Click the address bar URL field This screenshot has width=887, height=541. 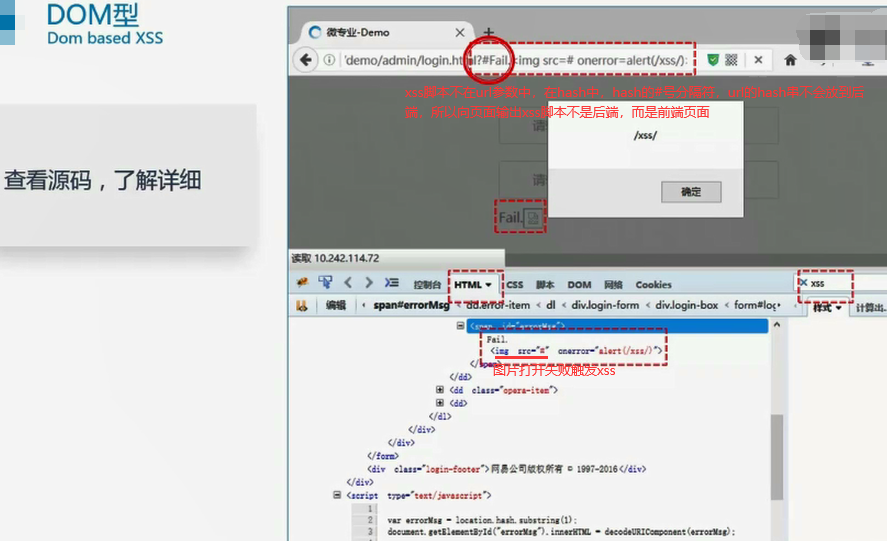tap(515, 60)
